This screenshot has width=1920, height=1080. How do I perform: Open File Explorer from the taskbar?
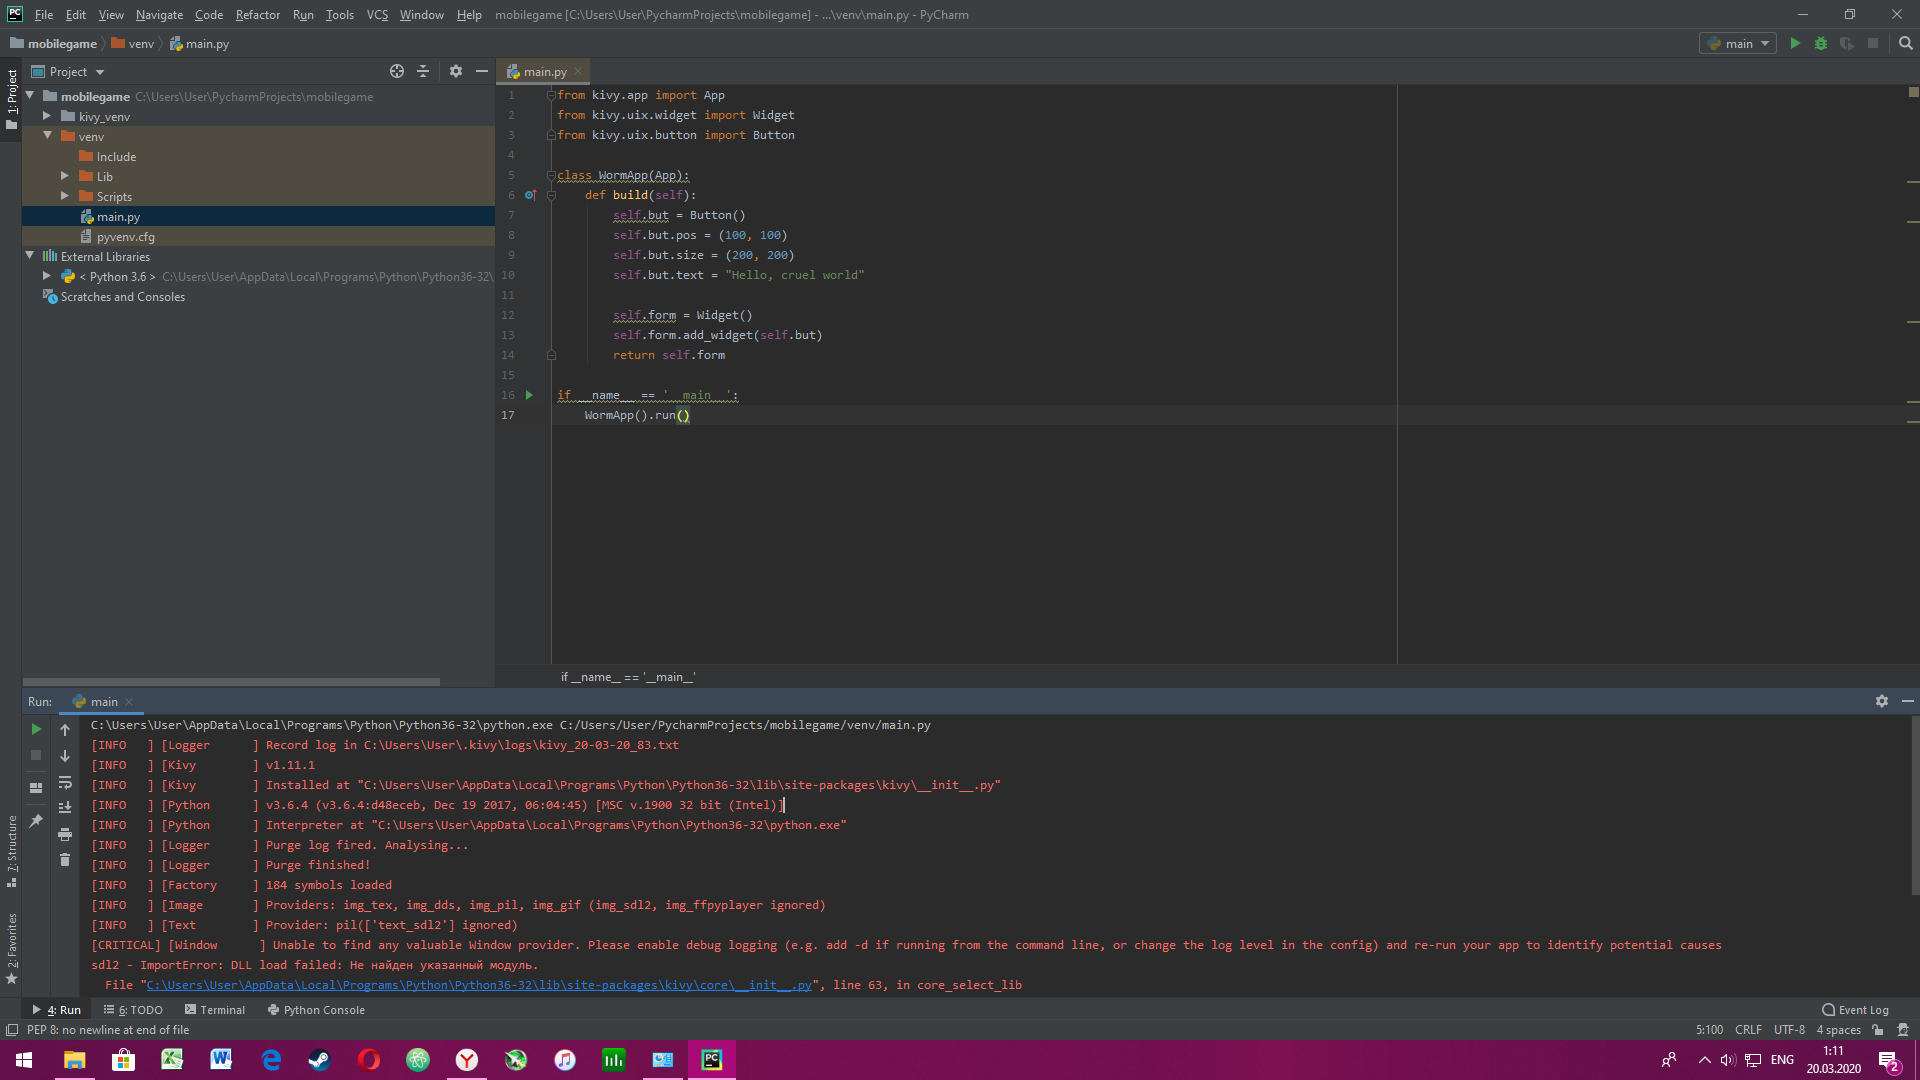74,1060
